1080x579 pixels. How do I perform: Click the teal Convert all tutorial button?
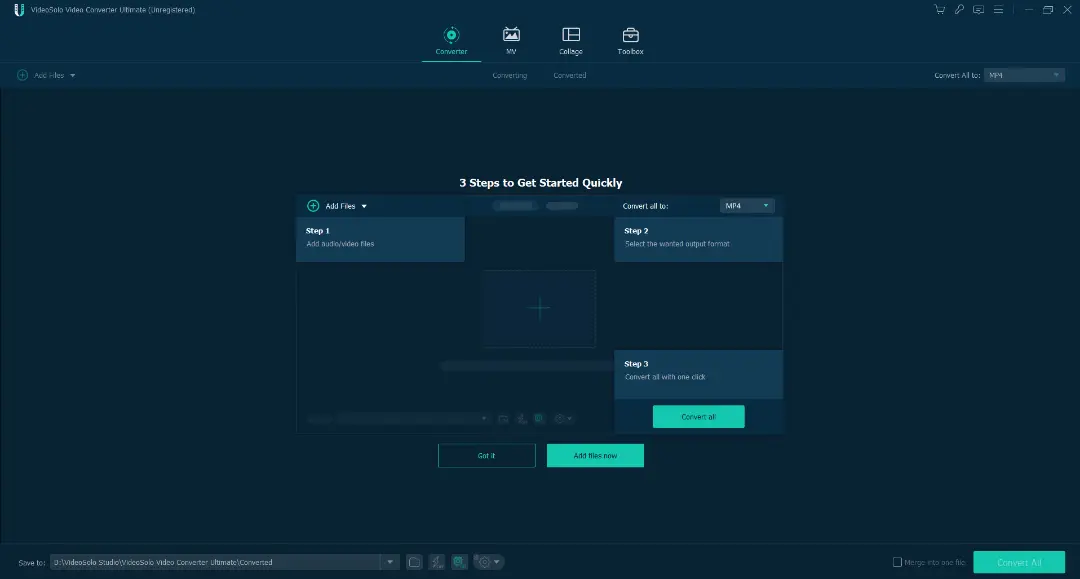pos(698,417)
